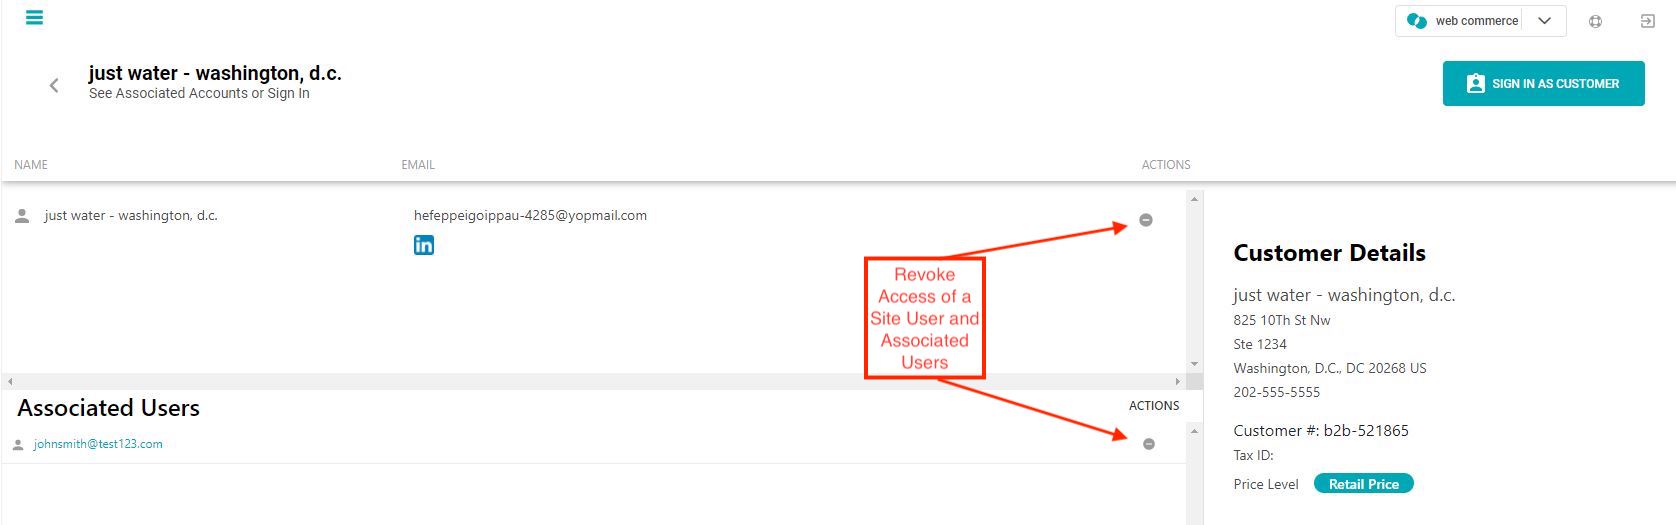Click the ACTIONS header in Associated Users
The width and height of the screenshot is (1676, 525).
[1154, 406]
